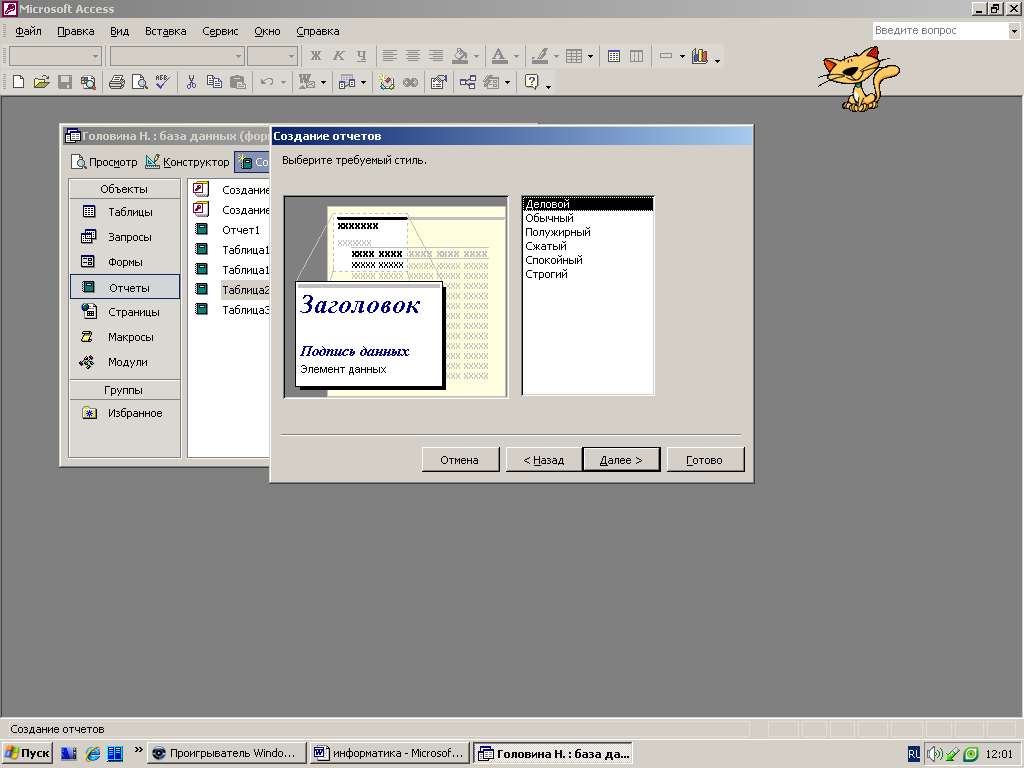1024x768 pixels.
Task: Open the Сервис menu
Action: point(220,31)
